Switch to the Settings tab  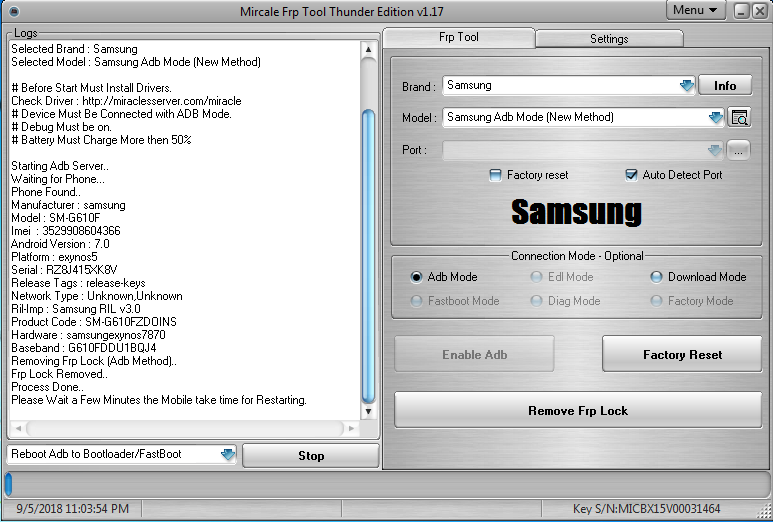pos(609,39)
